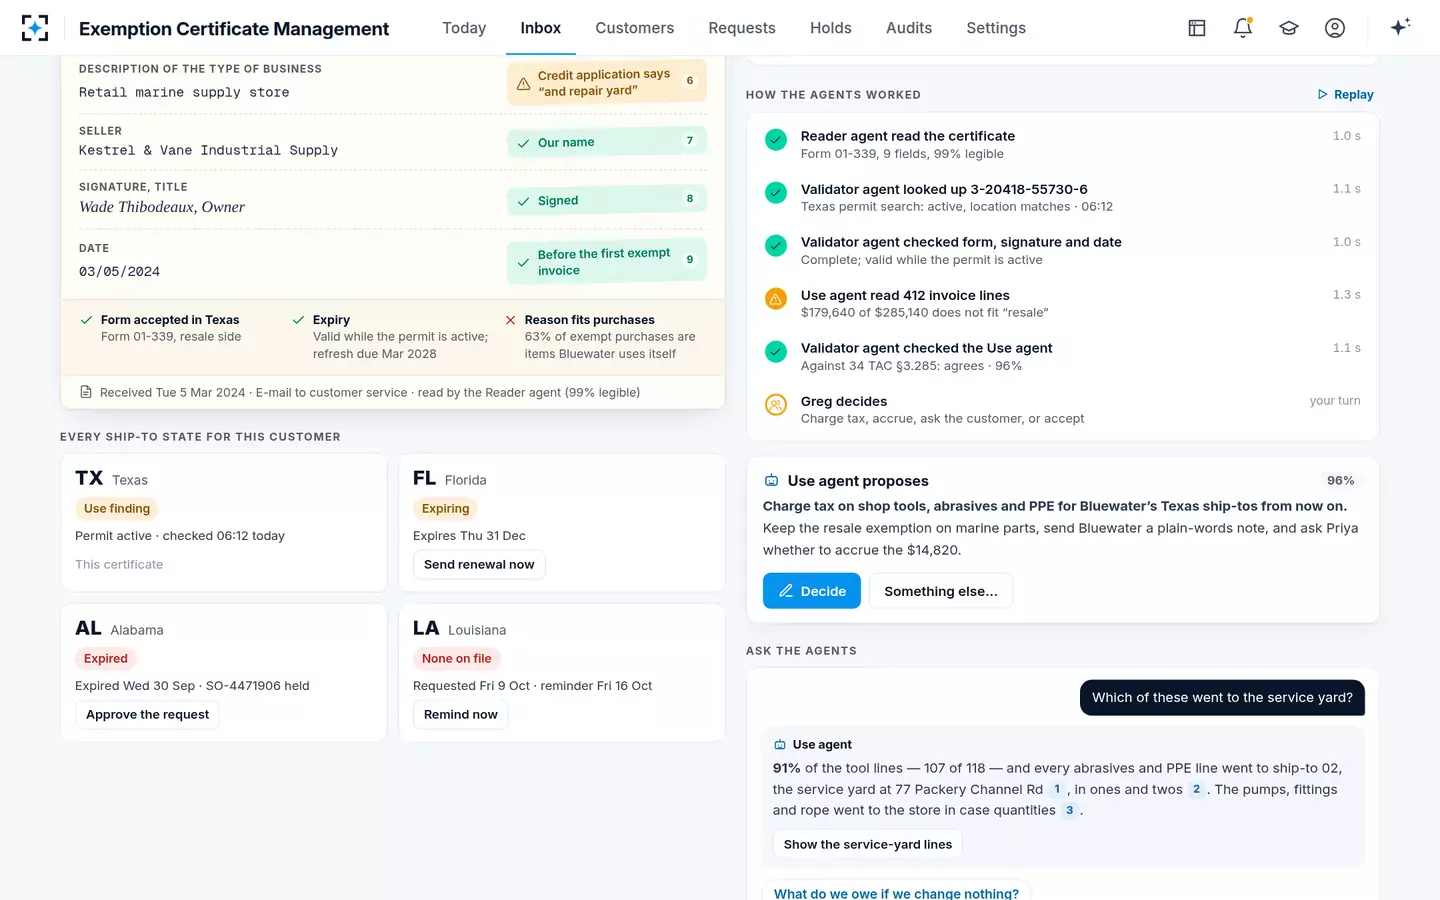Open the Audits tab

(x=909, y=28)
